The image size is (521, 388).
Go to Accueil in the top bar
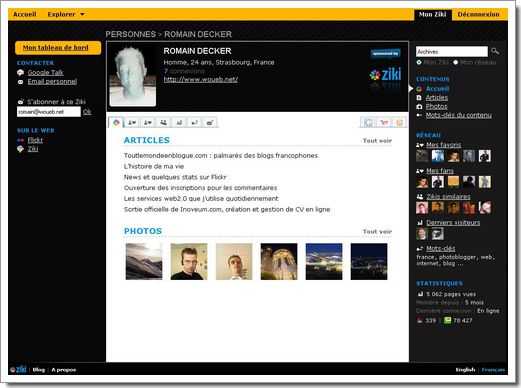click(25, 14)
